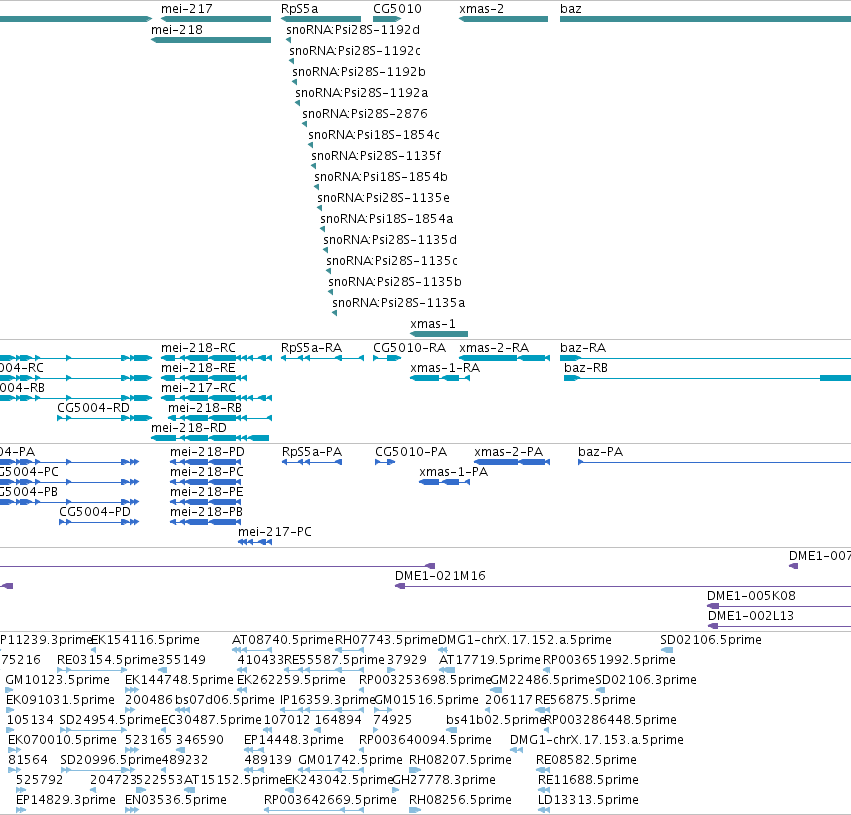Select snoRNA:Psi28S-1135f label
Image resolution: width=851 pixels, height=815 pixels.
376,156
